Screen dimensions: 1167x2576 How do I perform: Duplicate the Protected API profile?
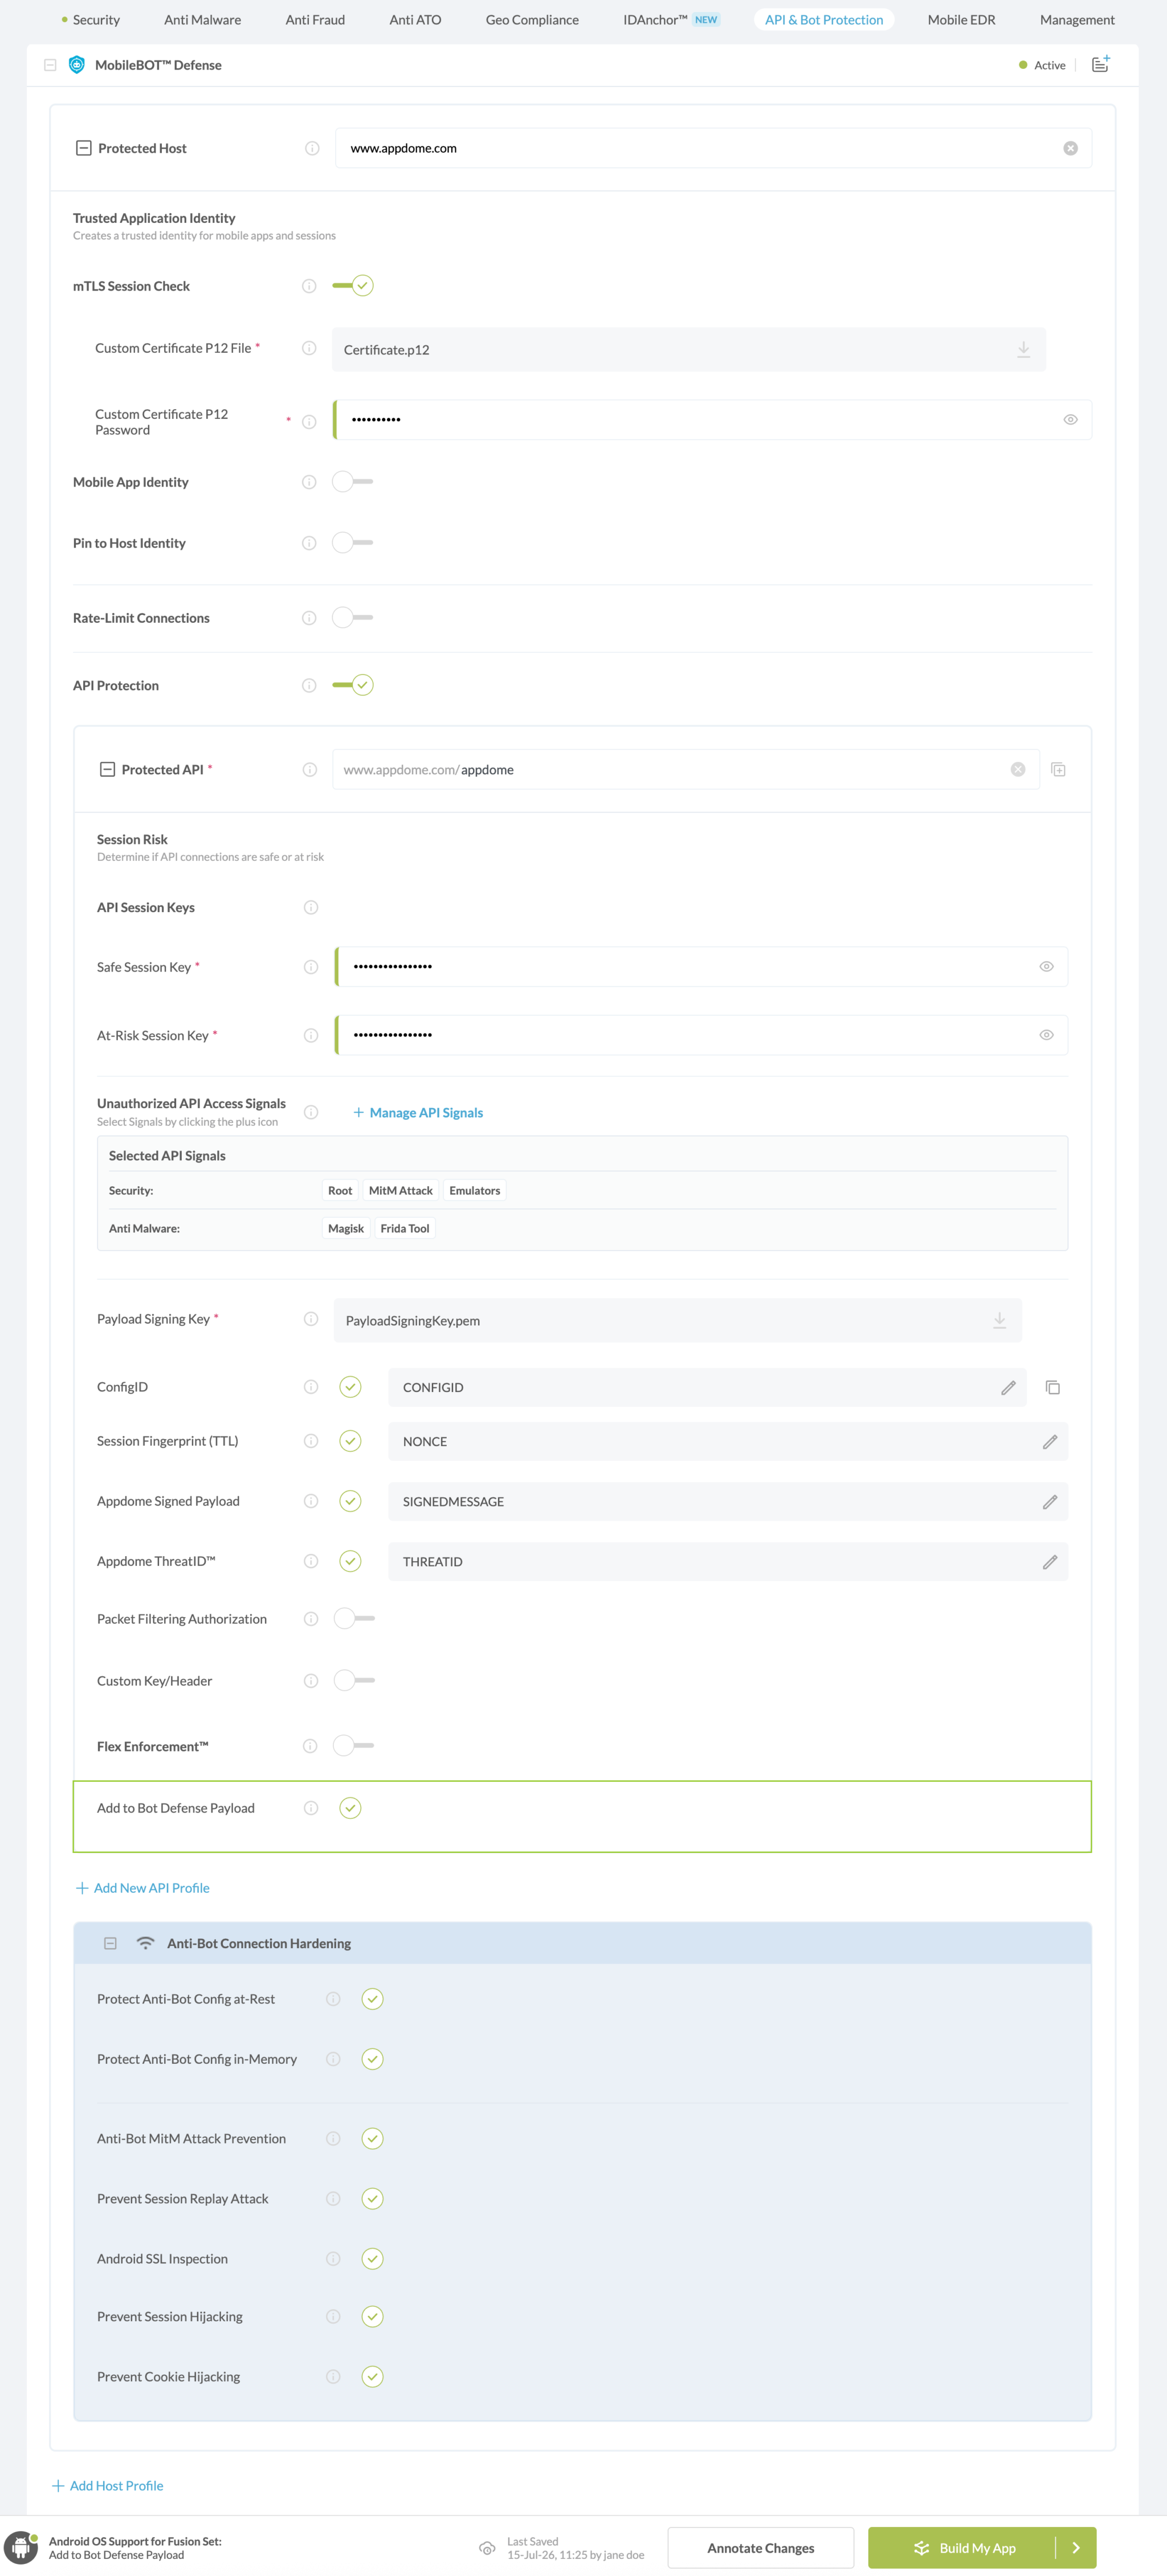[1058, 769]
